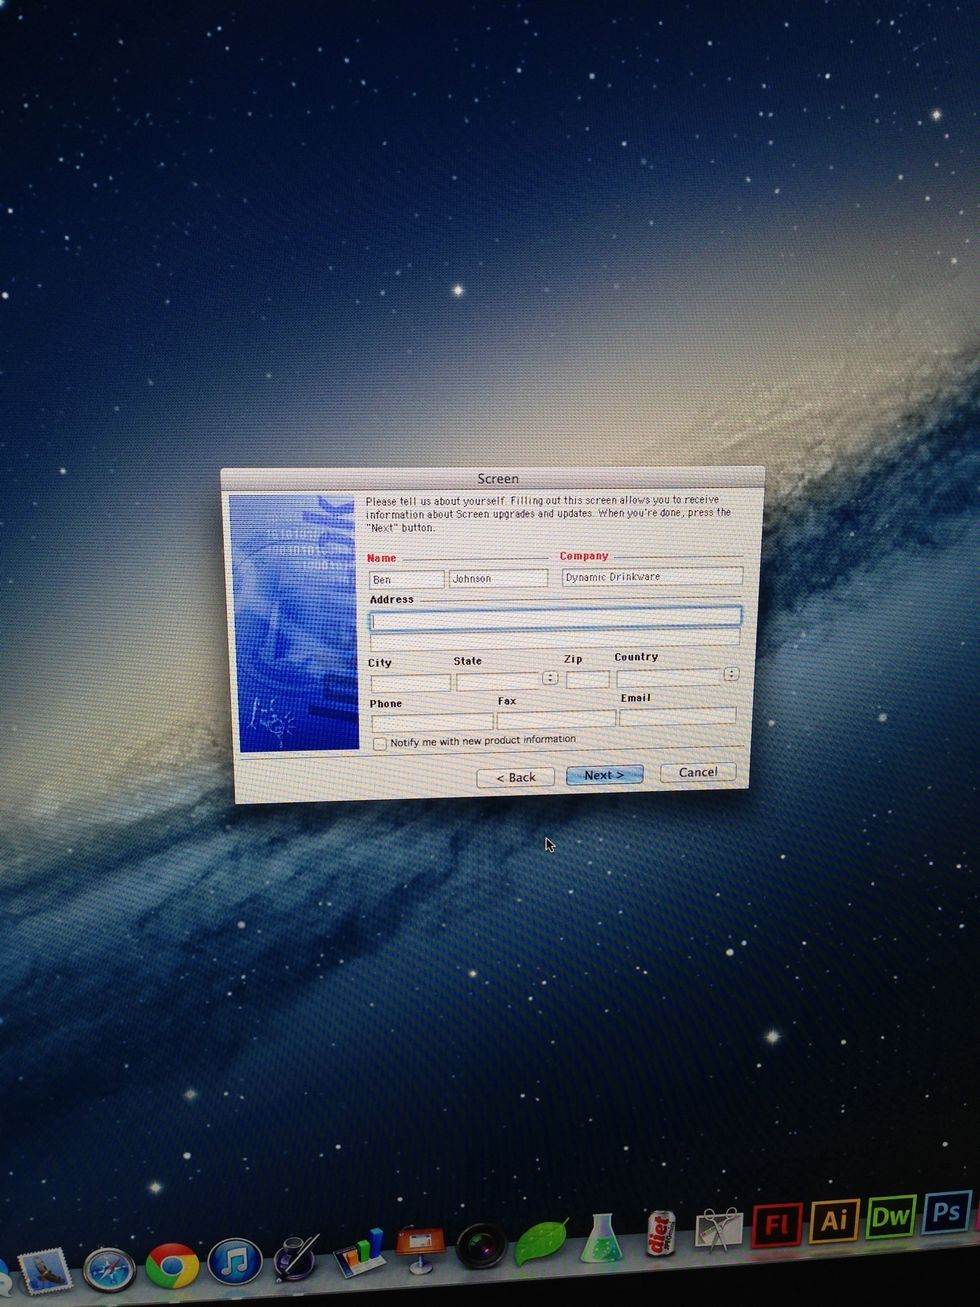Viewport: 980px width, 1307px height.
Task: Launch Safari from the dock
Action: click(x=109, y=1270)
